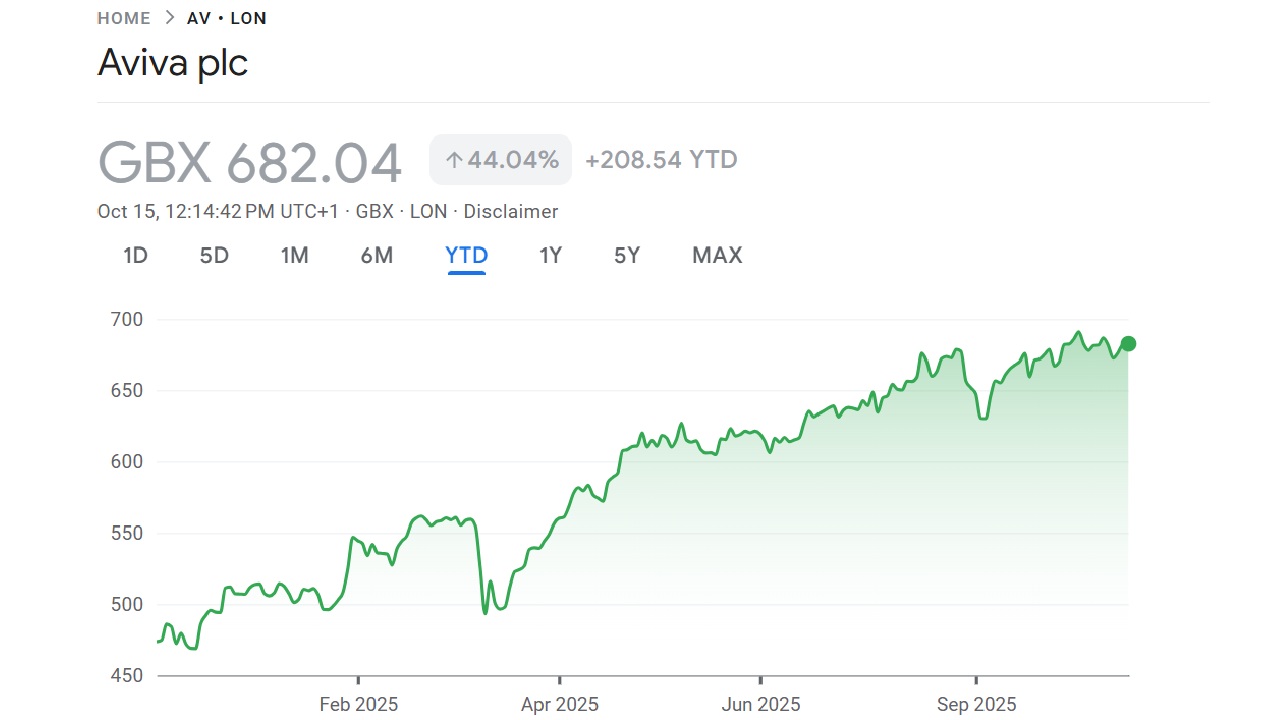The width and height of the screenshot is (1280, 720).
Task: Click the Aviva plc page title
Action: point(172,62)
